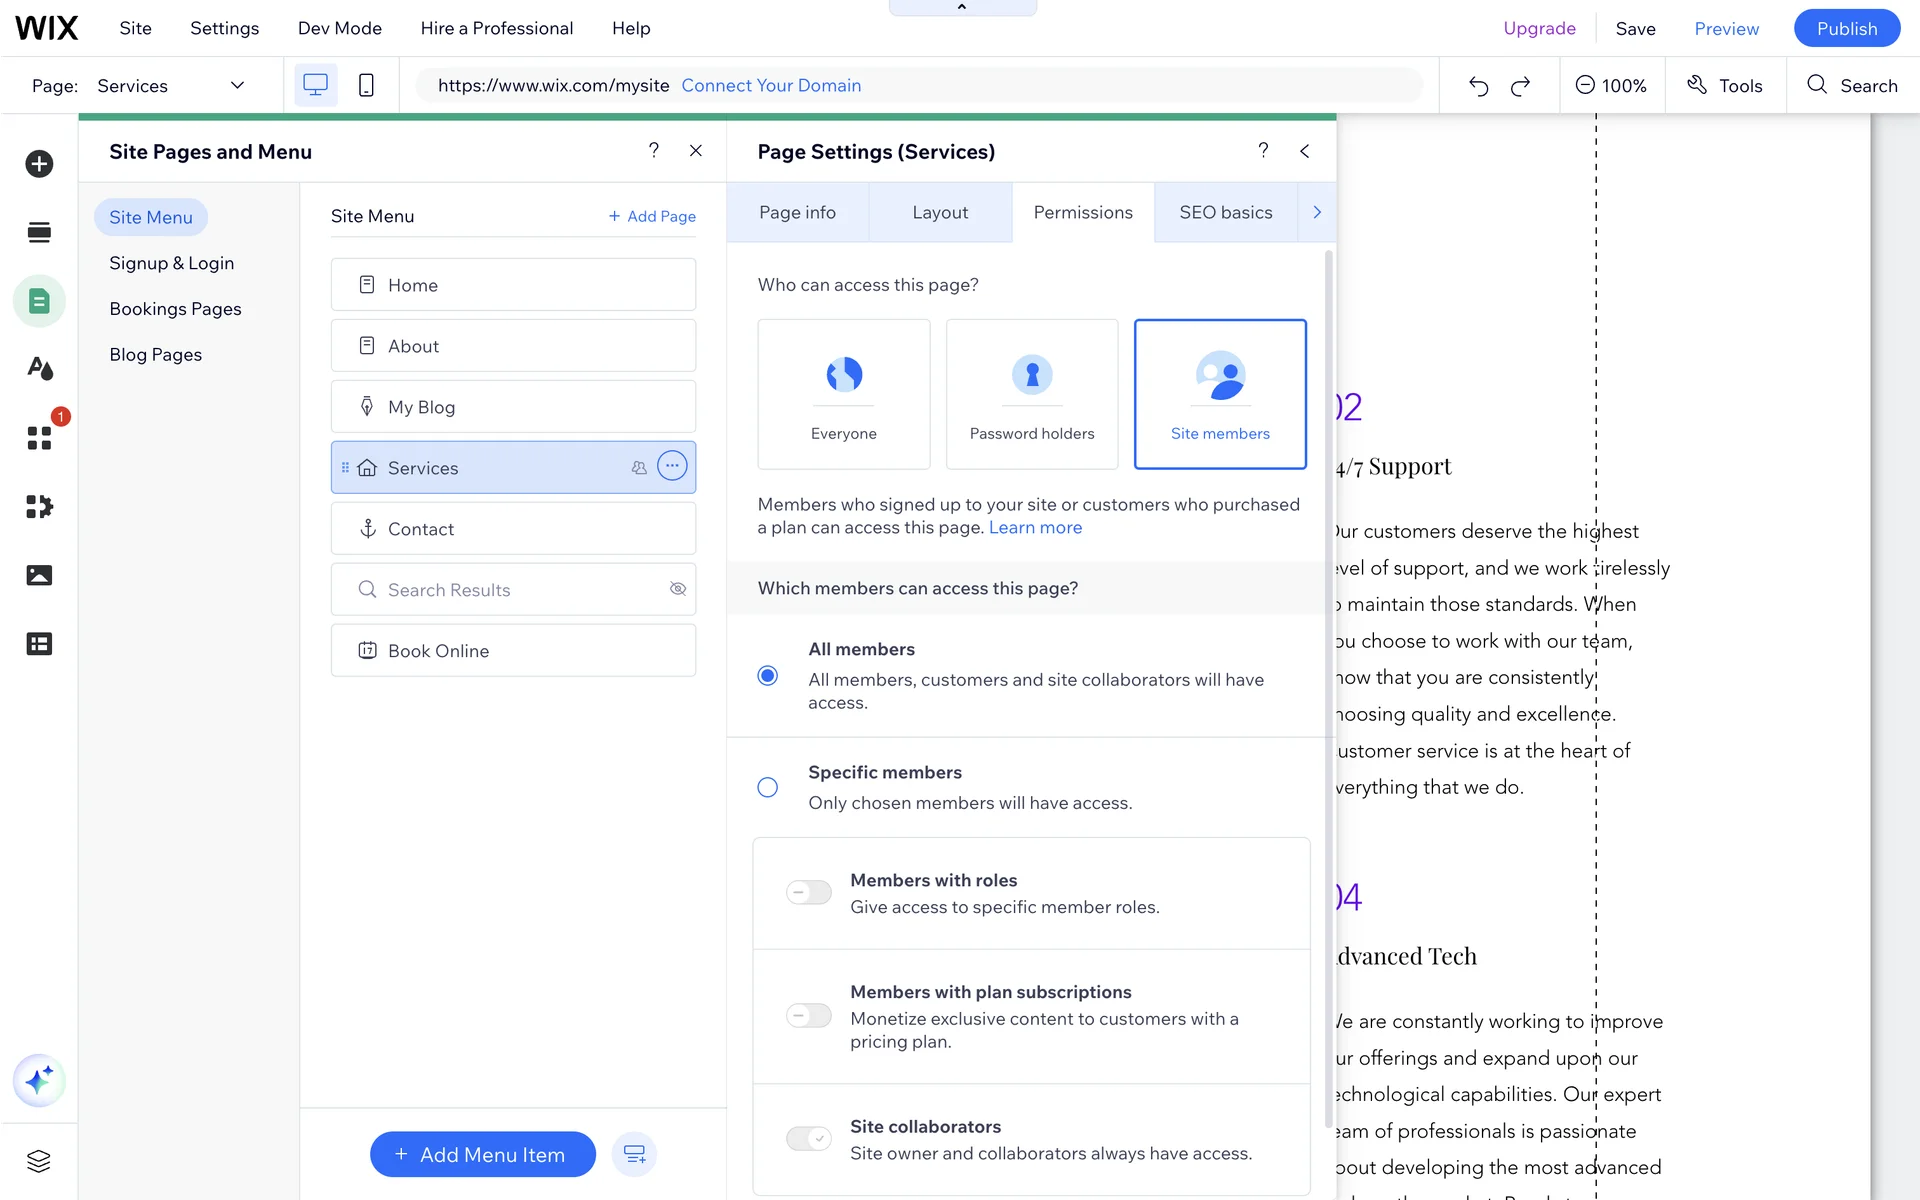The width and height of the screenshot is (1920, 1200).
Task: Open the Add Elements plus icon
Action: click(x=39, y=164)
